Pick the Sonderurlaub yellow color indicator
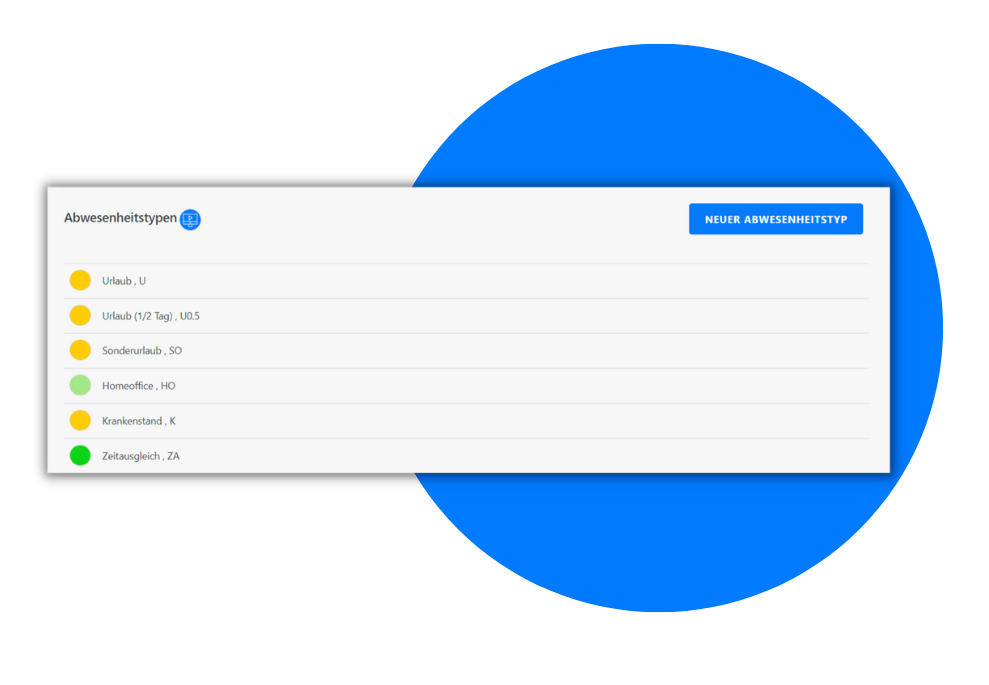This screenshot has height=685, width=989. (x=80, y=350)
